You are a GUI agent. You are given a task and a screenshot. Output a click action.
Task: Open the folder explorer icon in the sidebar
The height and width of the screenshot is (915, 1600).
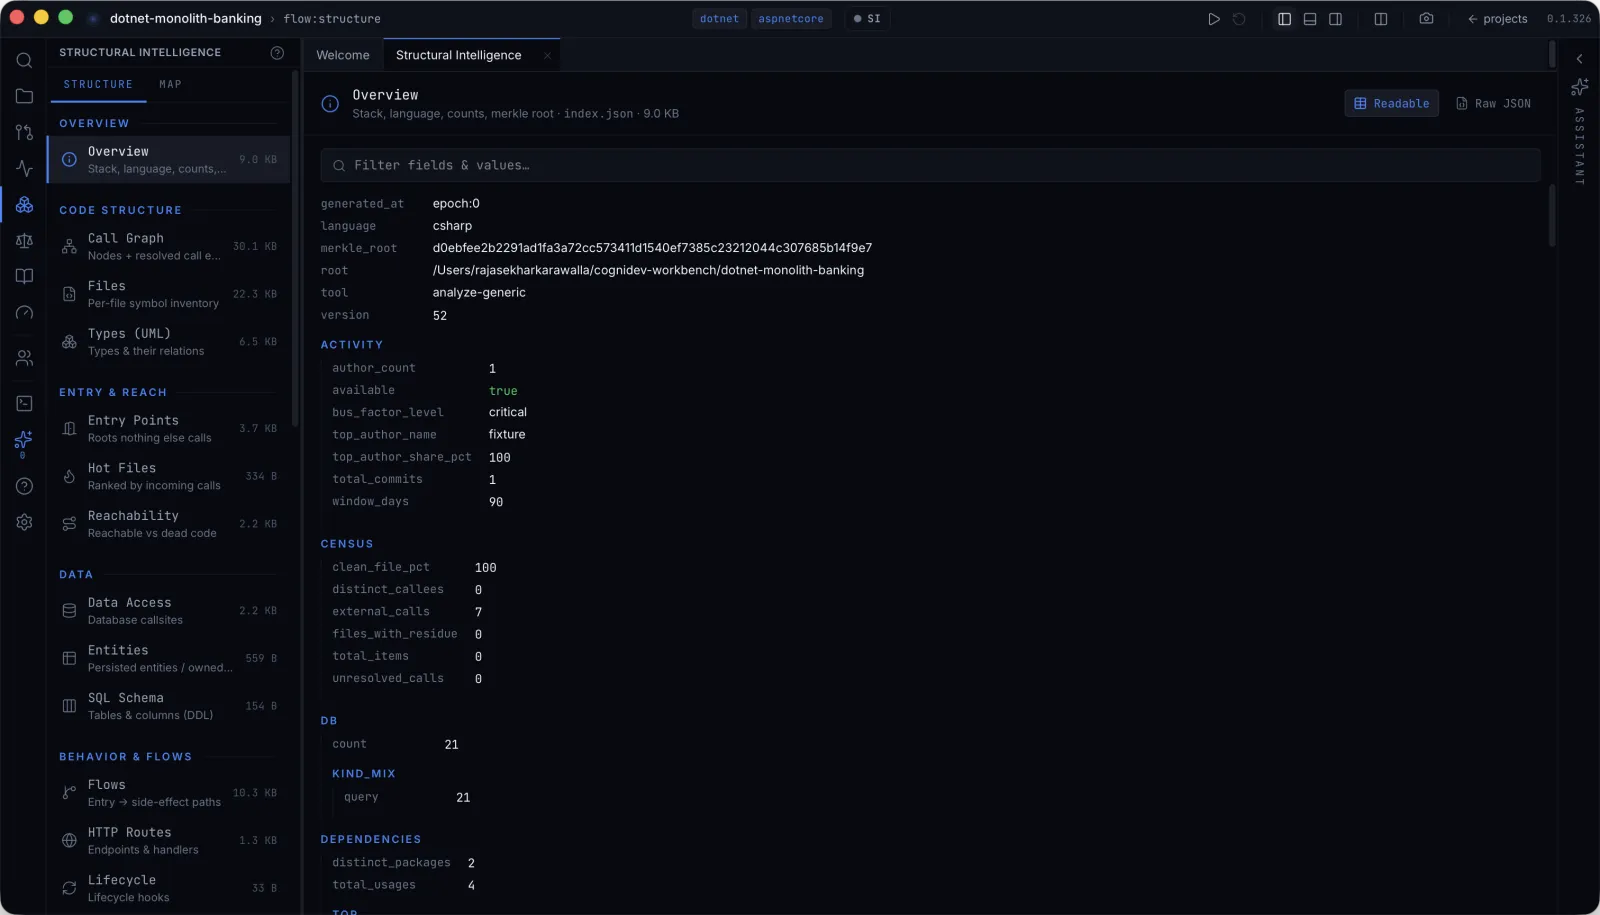(24, 96)
